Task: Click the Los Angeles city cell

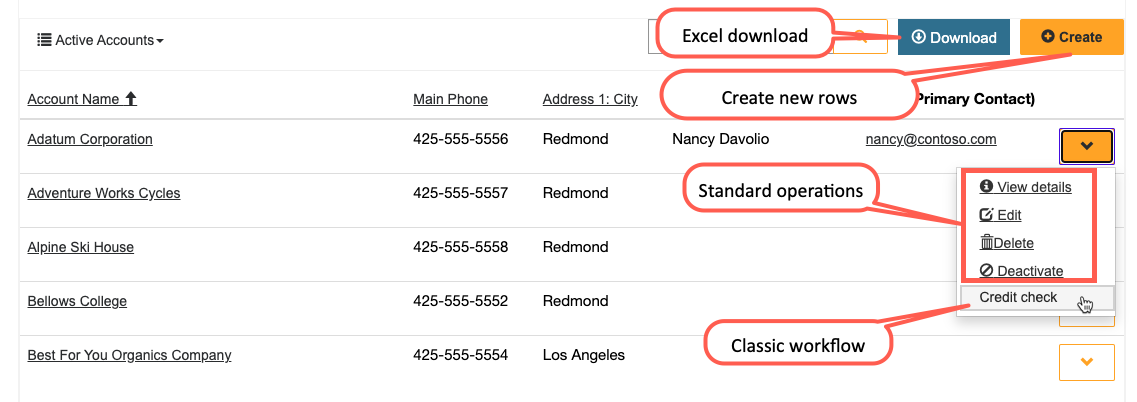Action: [584, 356]
